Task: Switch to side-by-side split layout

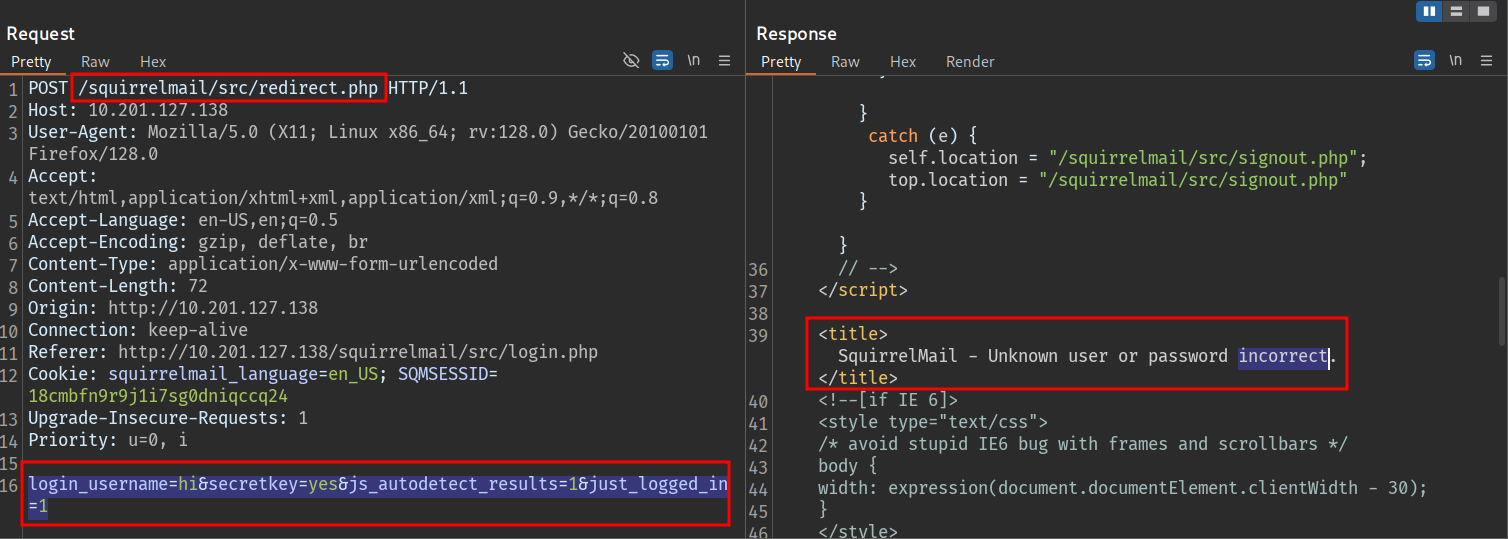Action: coord(1430,12)
